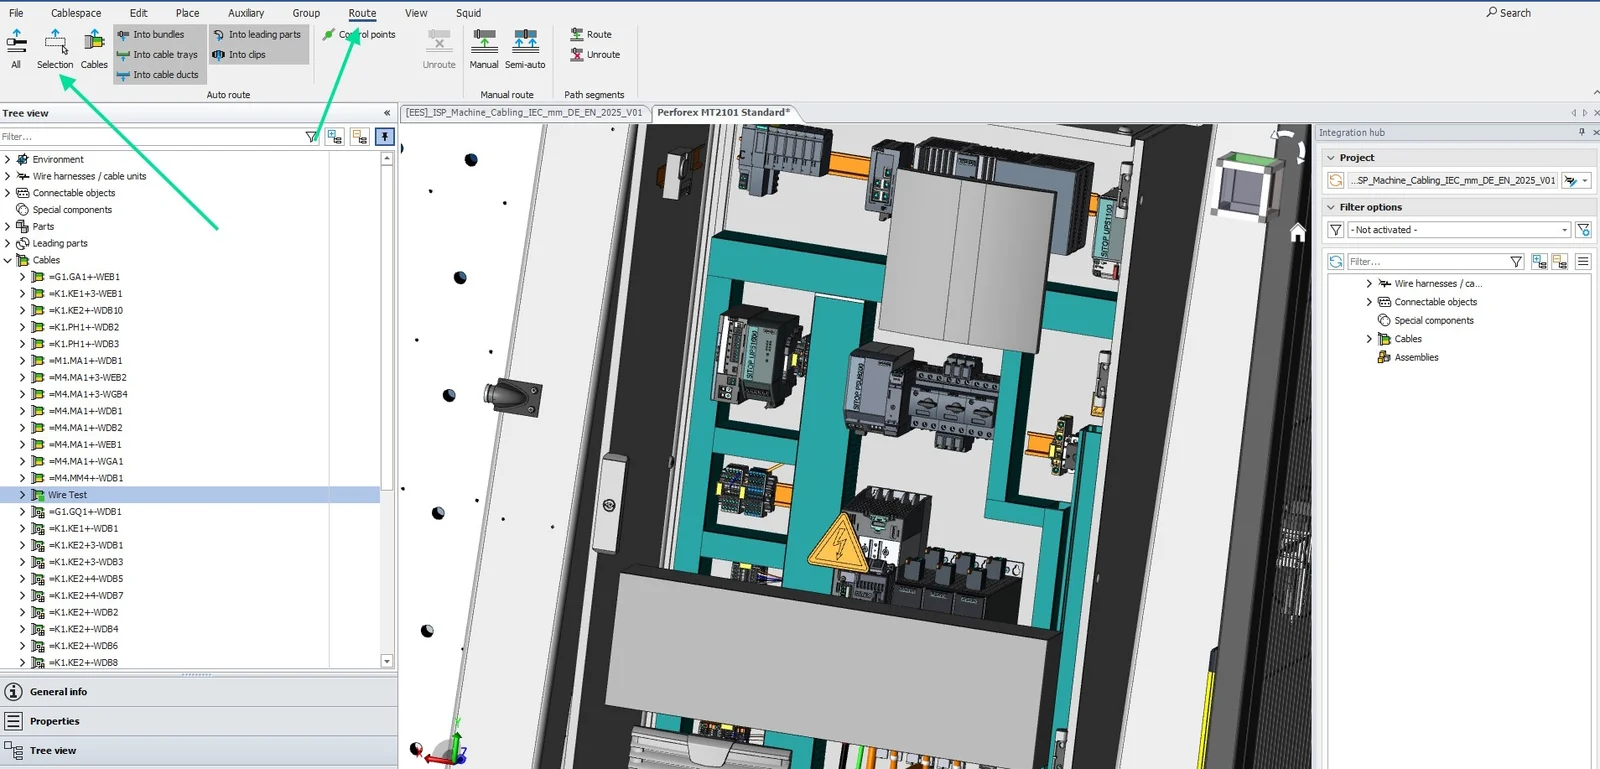This screenshot has width=1600, height=769.
Task: Select cable =M4.MA1+3-WGB4 in tree
Action: click(x=88, y=394)
